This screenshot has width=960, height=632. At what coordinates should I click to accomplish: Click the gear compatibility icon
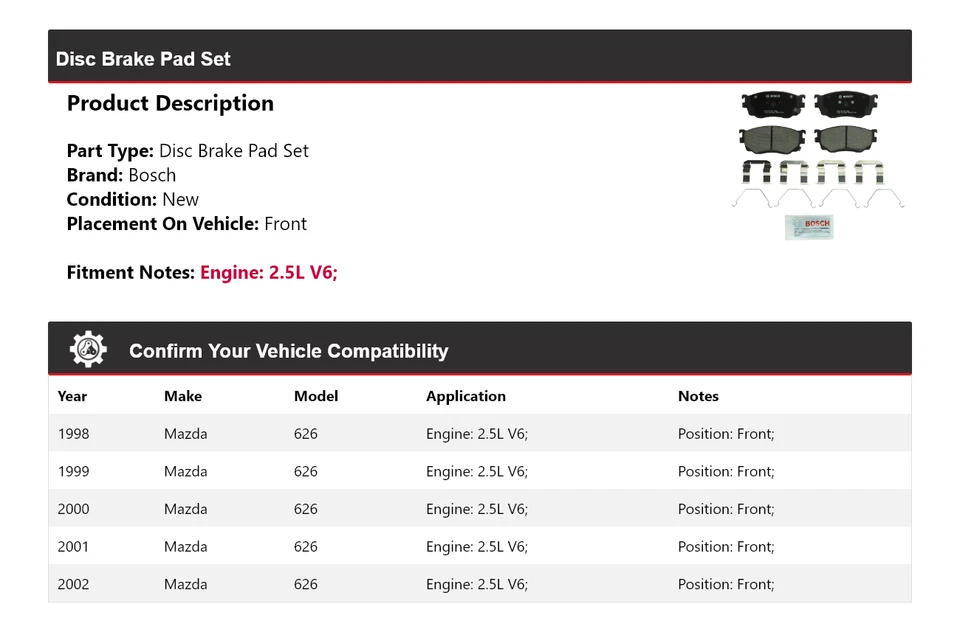(x=88, y=349)
